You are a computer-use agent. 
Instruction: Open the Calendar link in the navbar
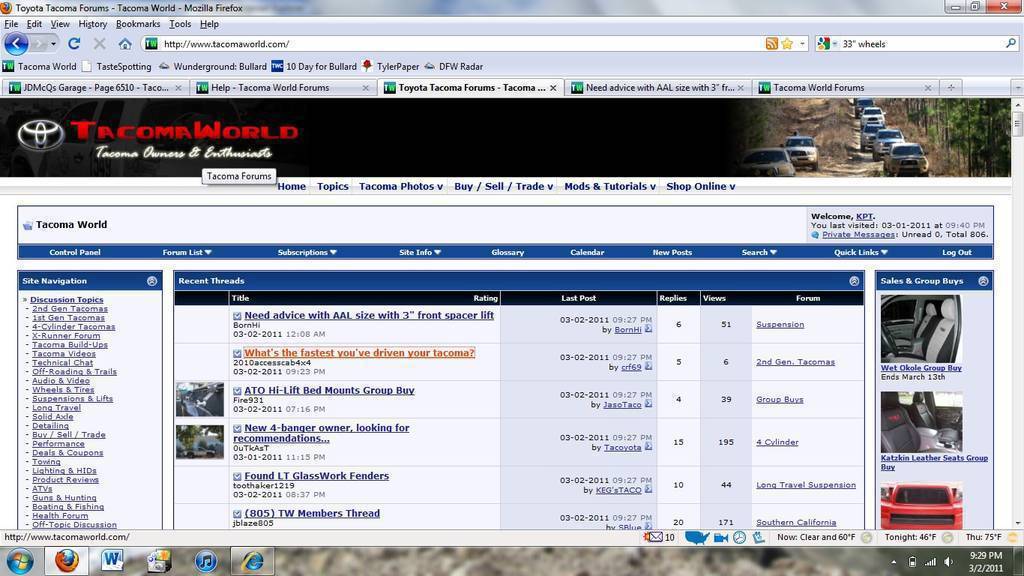click(x=587, y=252)
